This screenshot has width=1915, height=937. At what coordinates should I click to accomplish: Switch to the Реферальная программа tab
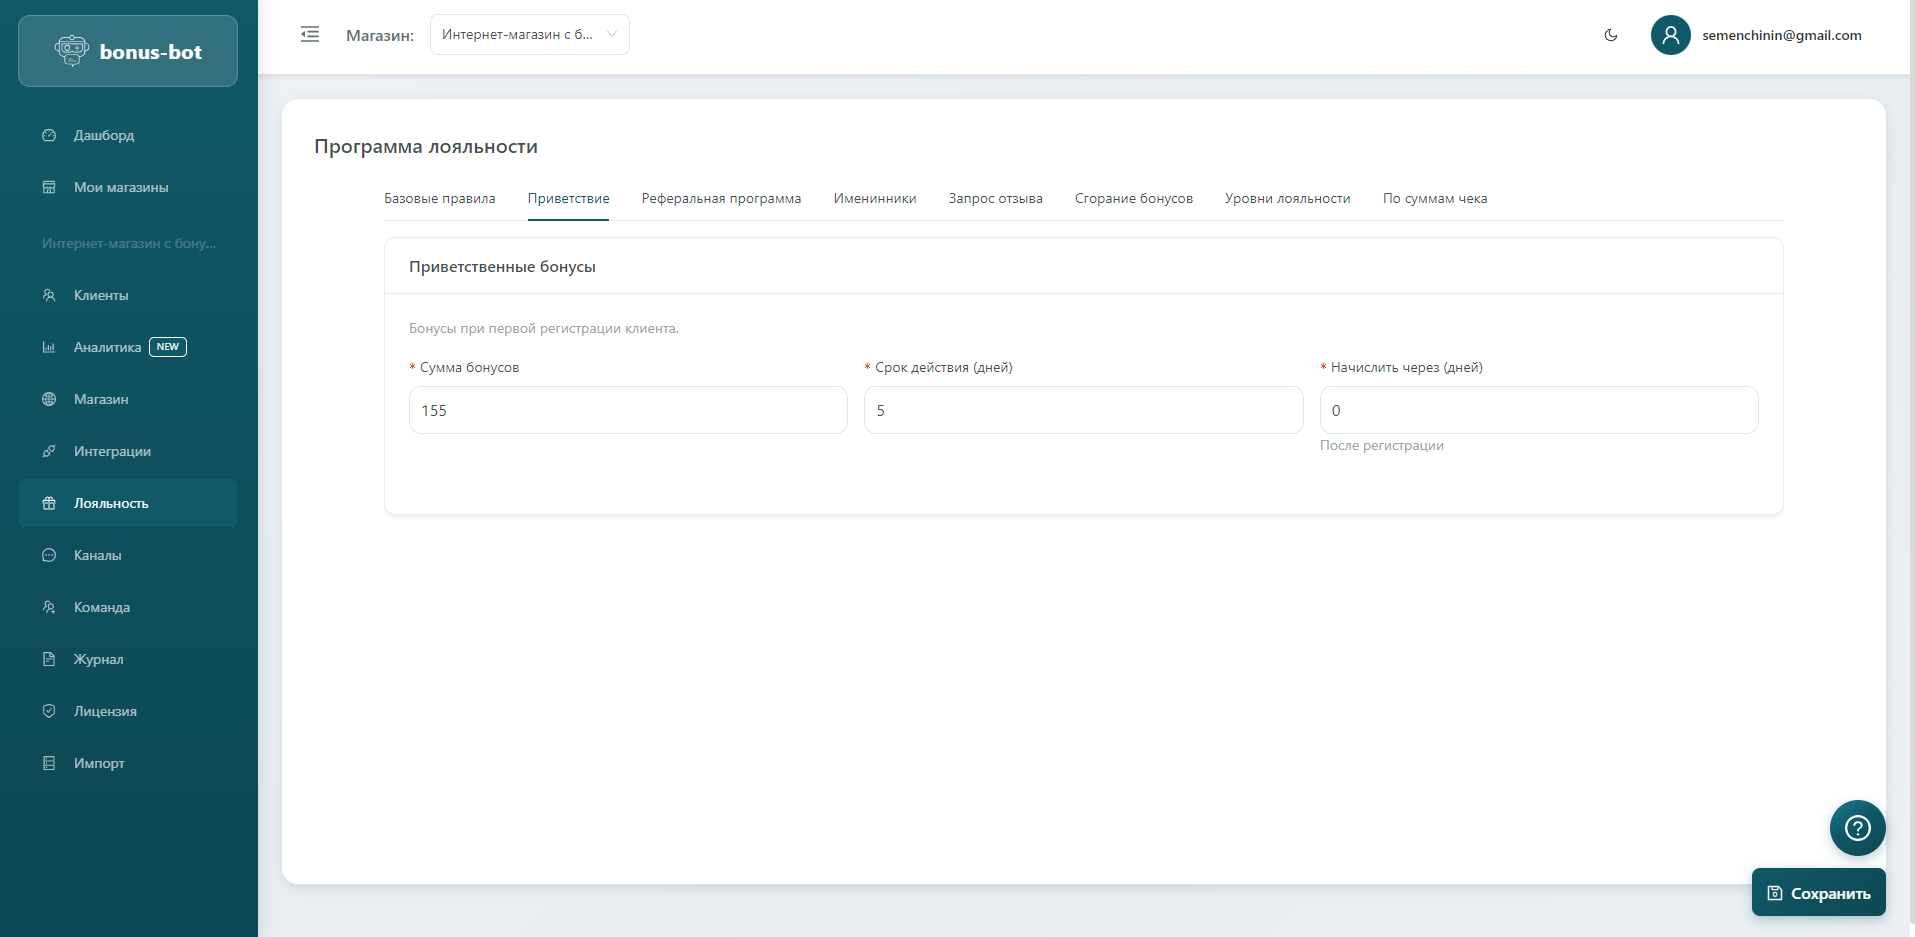pos(721,198)
